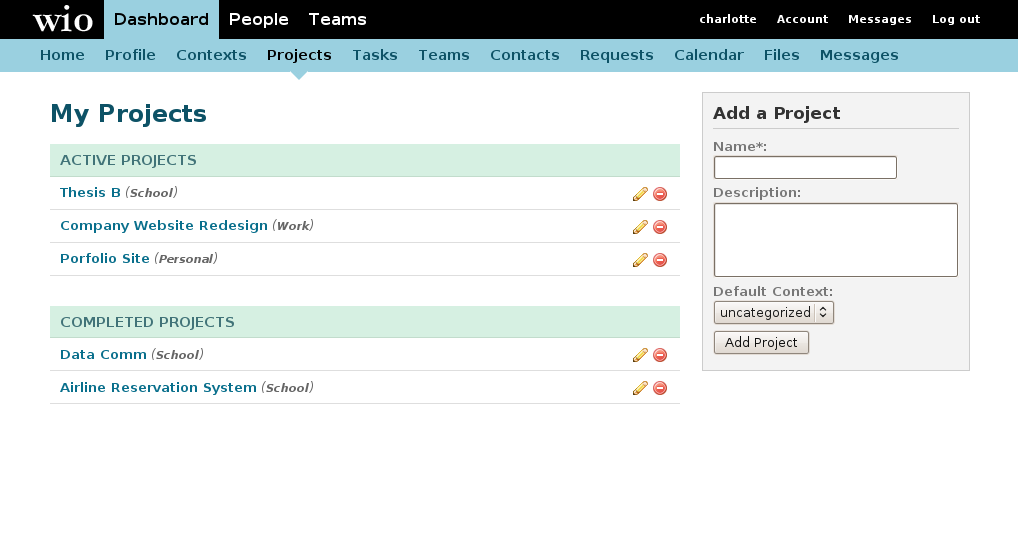Delete the Thesis B project
The image size is (1018, 548).
click(x=660, y=194)
